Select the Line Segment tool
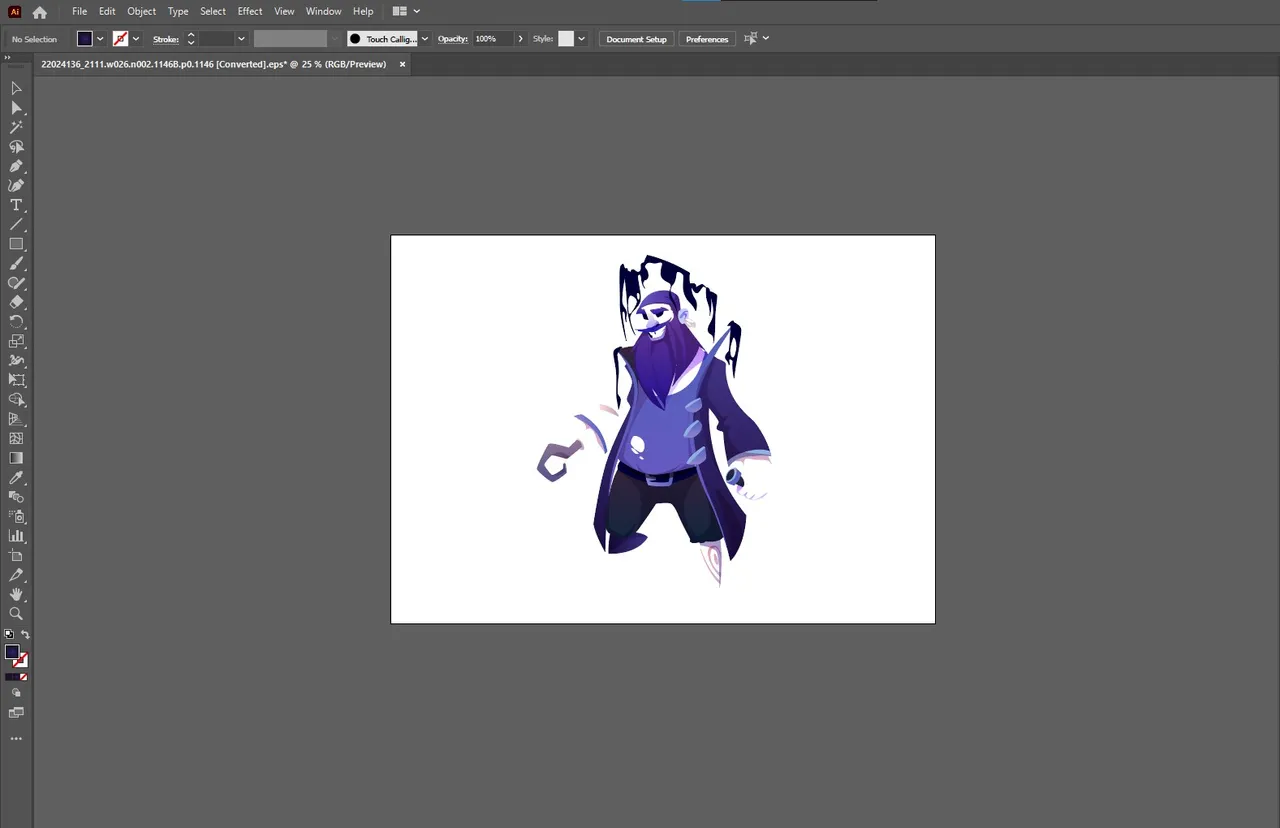Image resolution: width=1280 pixels, height=828 pixels. click(16, 225)
